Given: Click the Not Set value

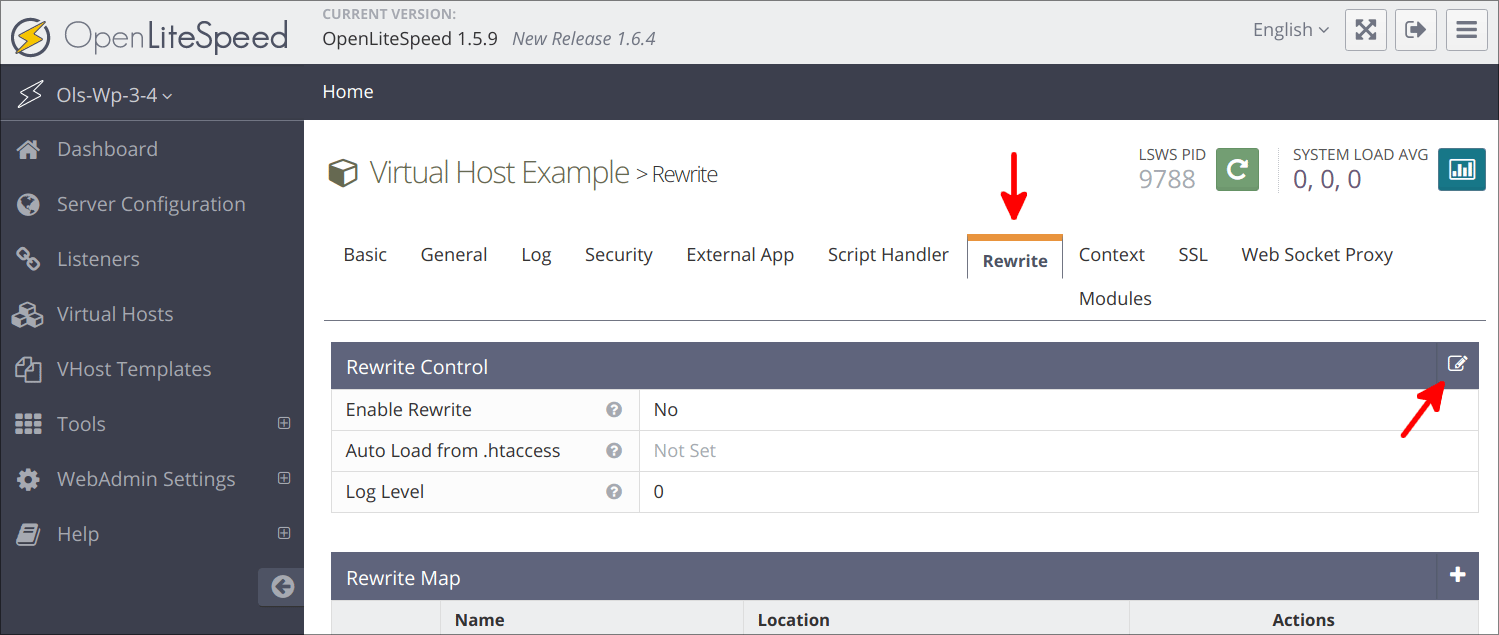Looking at the screenshot, I should pyautogui.click(x=685, y=451).
